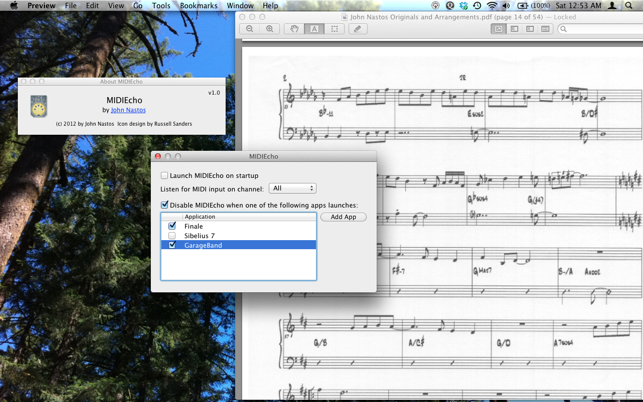Enable Launch MIDIEcho on startup
Image resolution: width=643 pixels, height=402 pixels.
(x=164, y=176)
